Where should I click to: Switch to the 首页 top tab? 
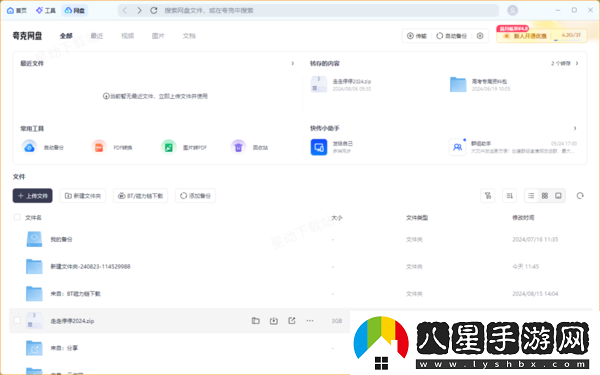pos(17,10)
